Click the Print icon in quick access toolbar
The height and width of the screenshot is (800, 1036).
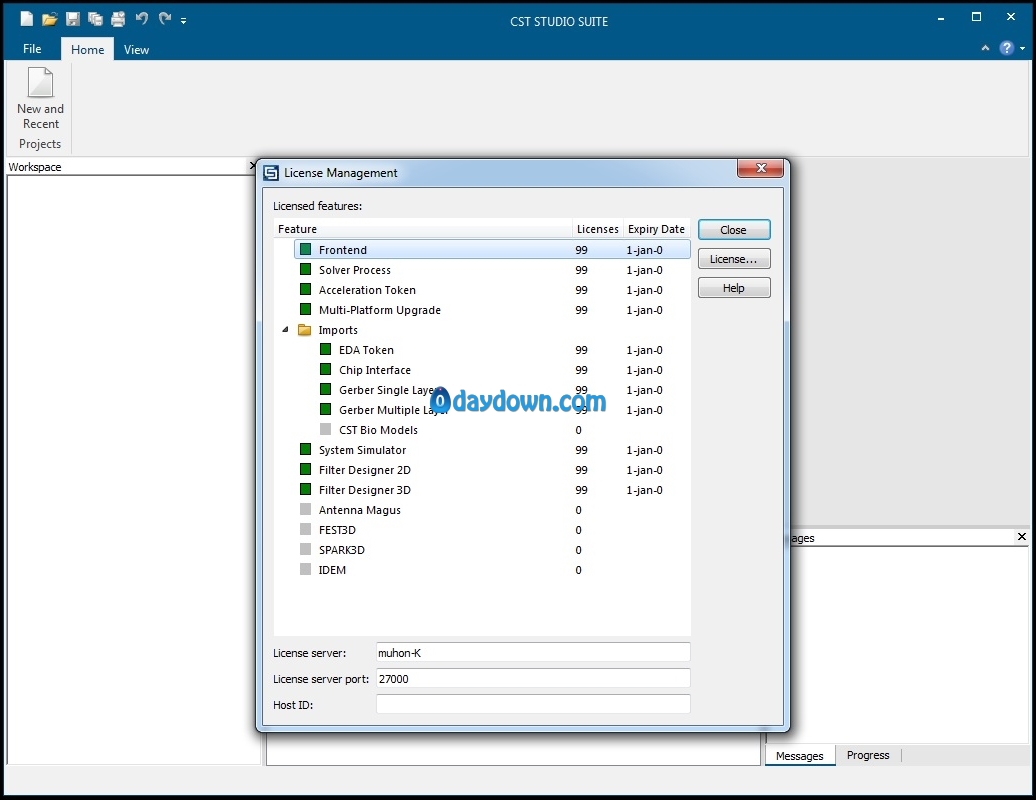point(118,19)
